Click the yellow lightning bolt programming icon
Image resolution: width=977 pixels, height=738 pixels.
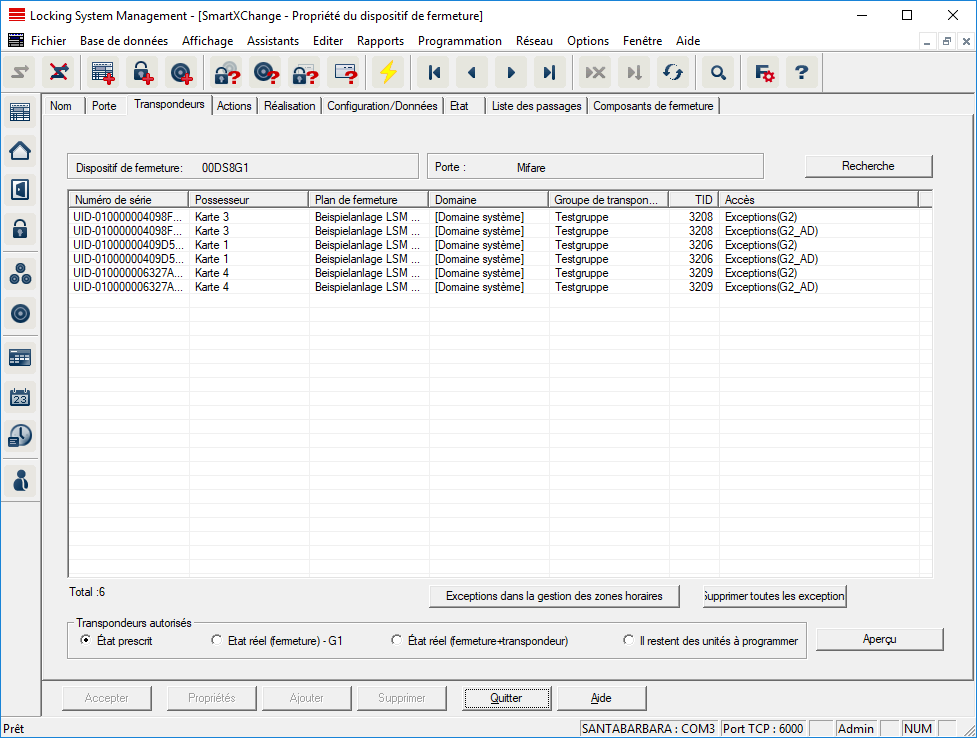click(x=387, y=73)
